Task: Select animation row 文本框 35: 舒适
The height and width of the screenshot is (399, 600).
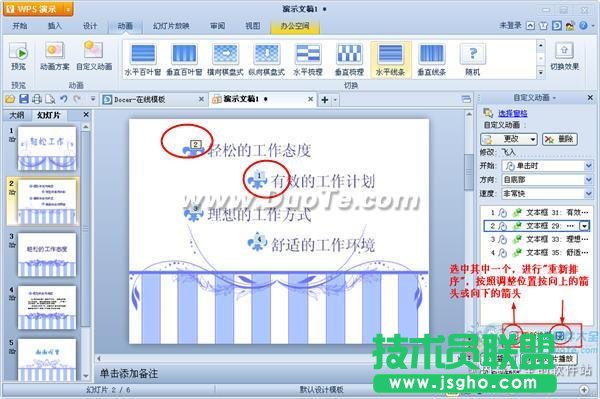Action: point(536,252)
